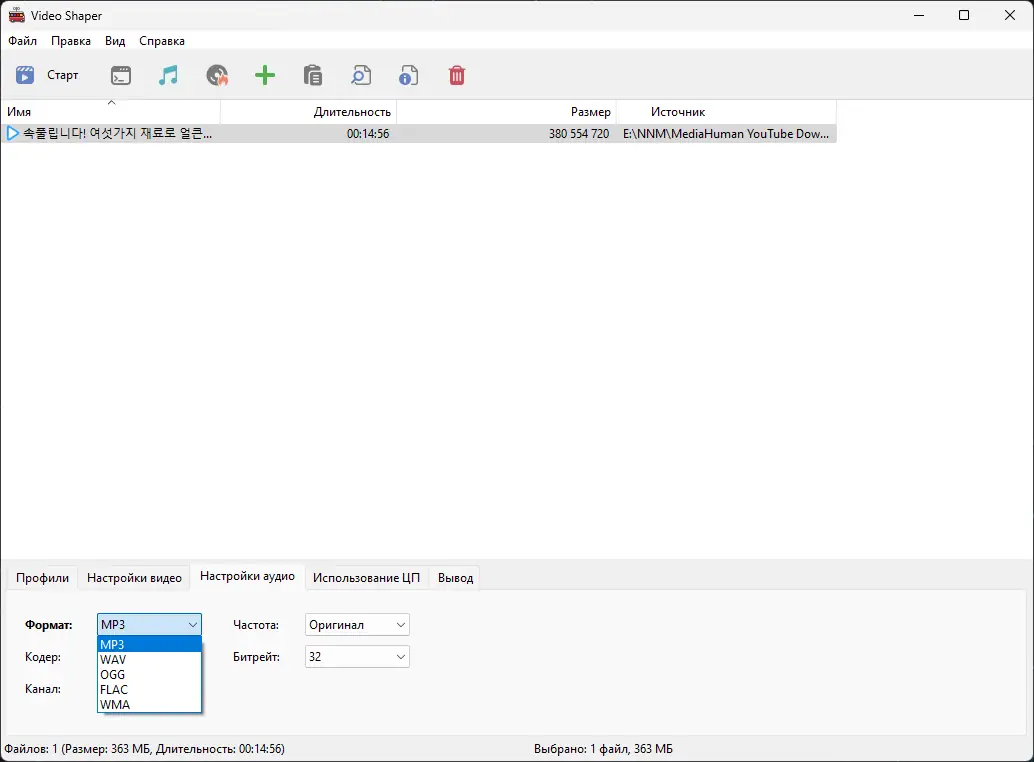Select the Настройки аудио tab
This screenshot has height=762, width=1034.
coord(247,576)
